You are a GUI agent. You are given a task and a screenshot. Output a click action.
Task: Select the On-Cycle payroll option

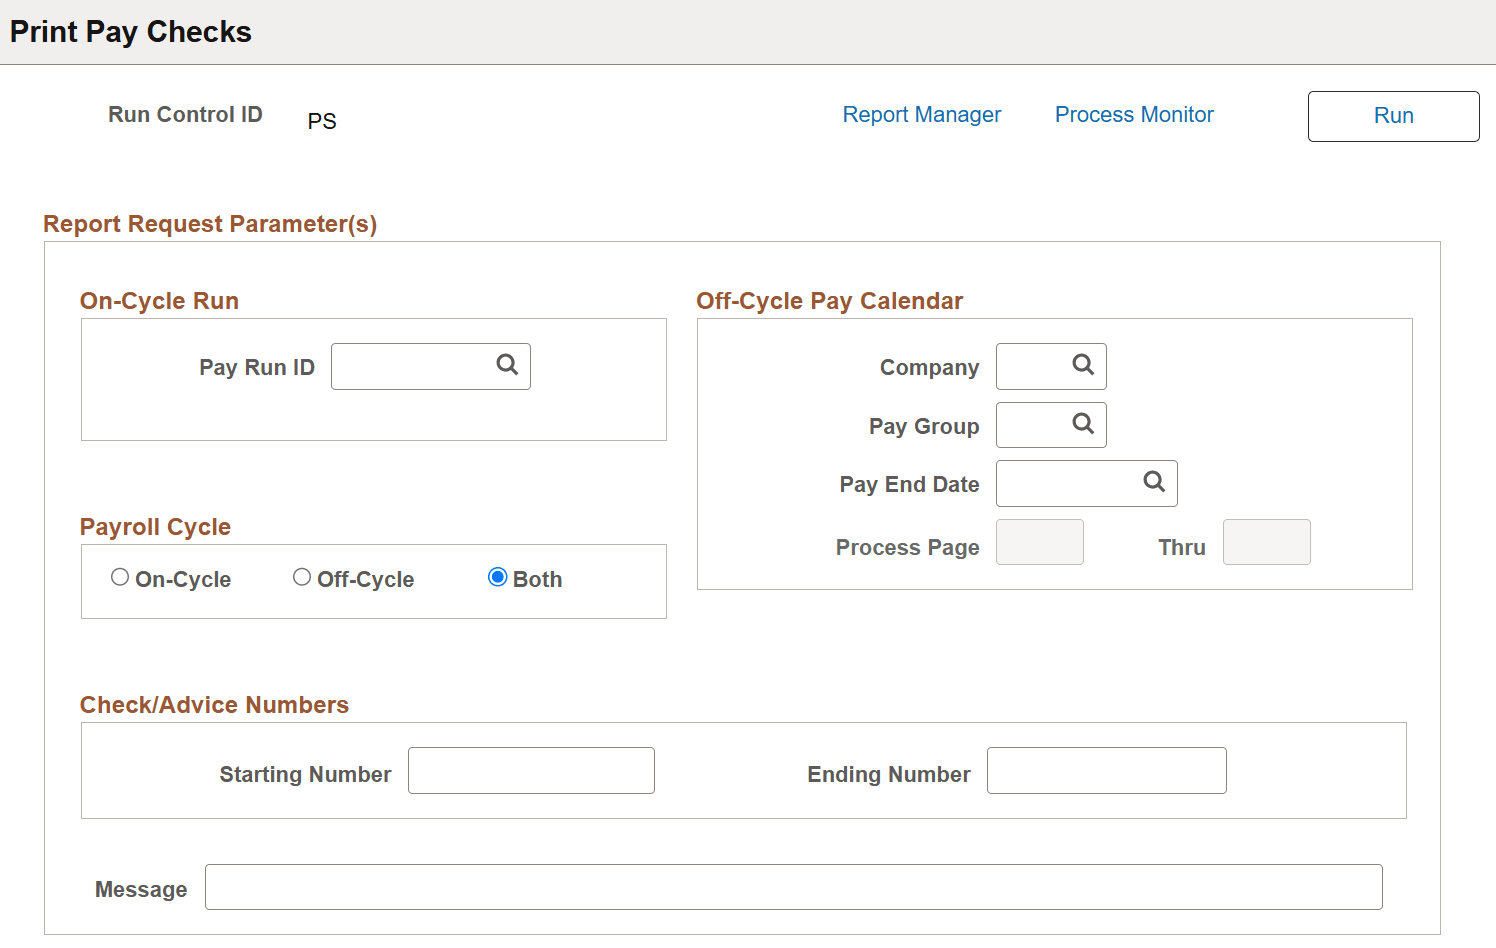coord(120,577)
